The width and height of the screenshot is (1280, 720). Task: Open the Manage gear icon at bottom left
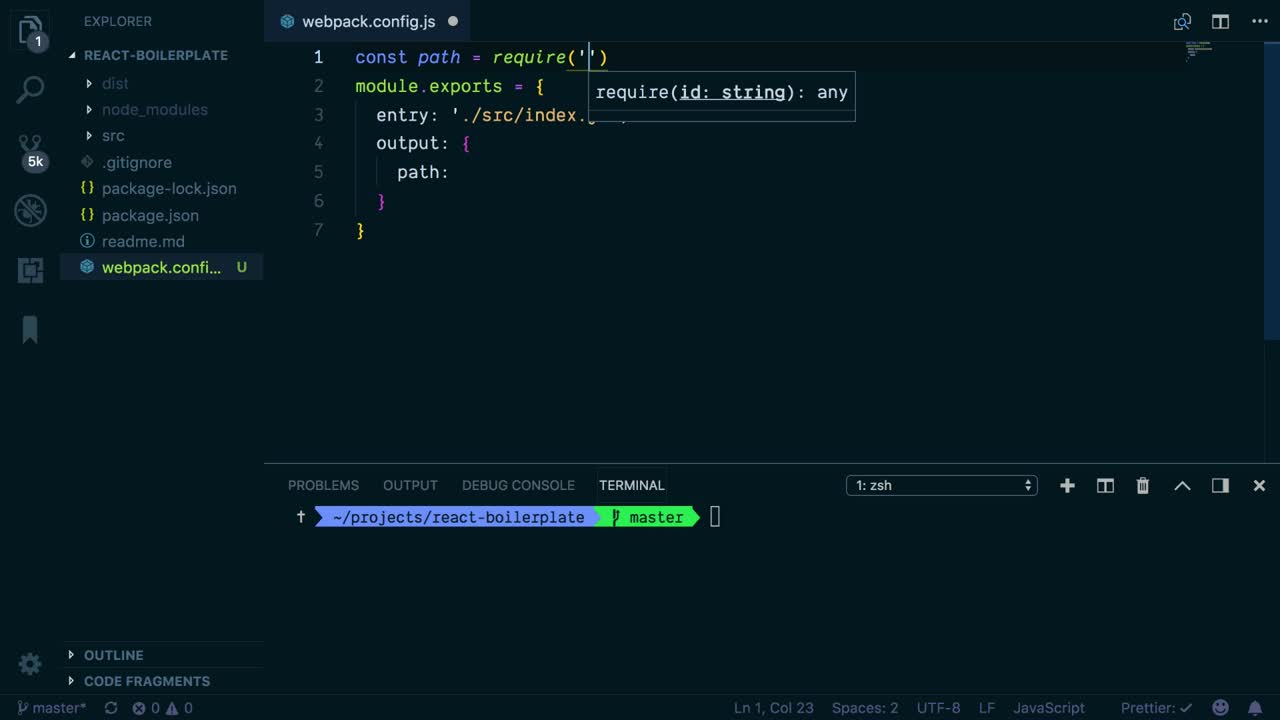click(x=29, y=664)
